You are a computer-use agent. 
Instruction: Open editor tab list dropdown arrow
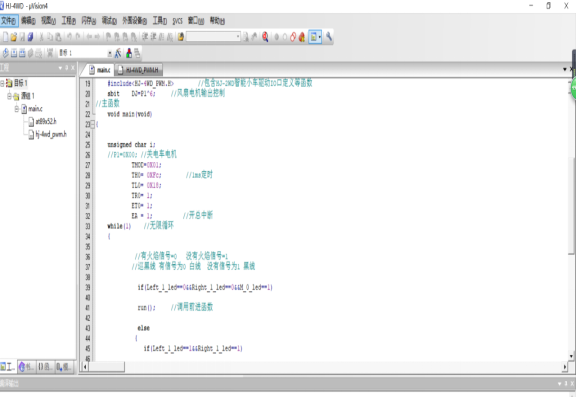click(x=565, y=69)
